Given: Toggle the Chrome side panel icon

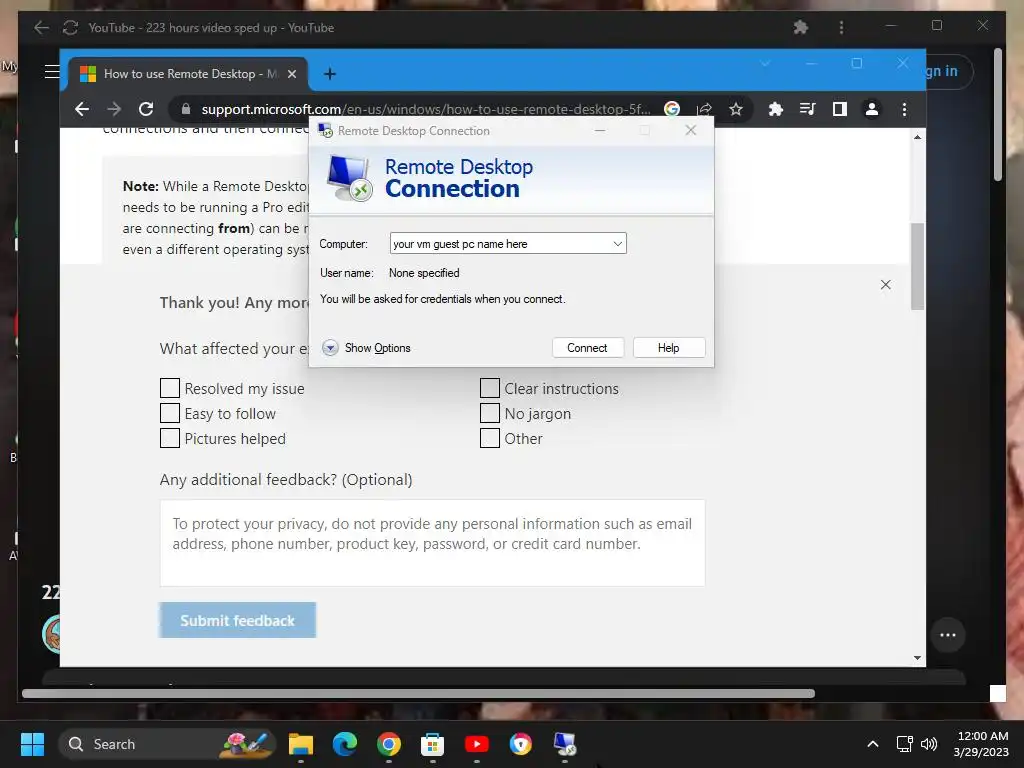Looking at the screenshot, I should [x=840, y=109].
